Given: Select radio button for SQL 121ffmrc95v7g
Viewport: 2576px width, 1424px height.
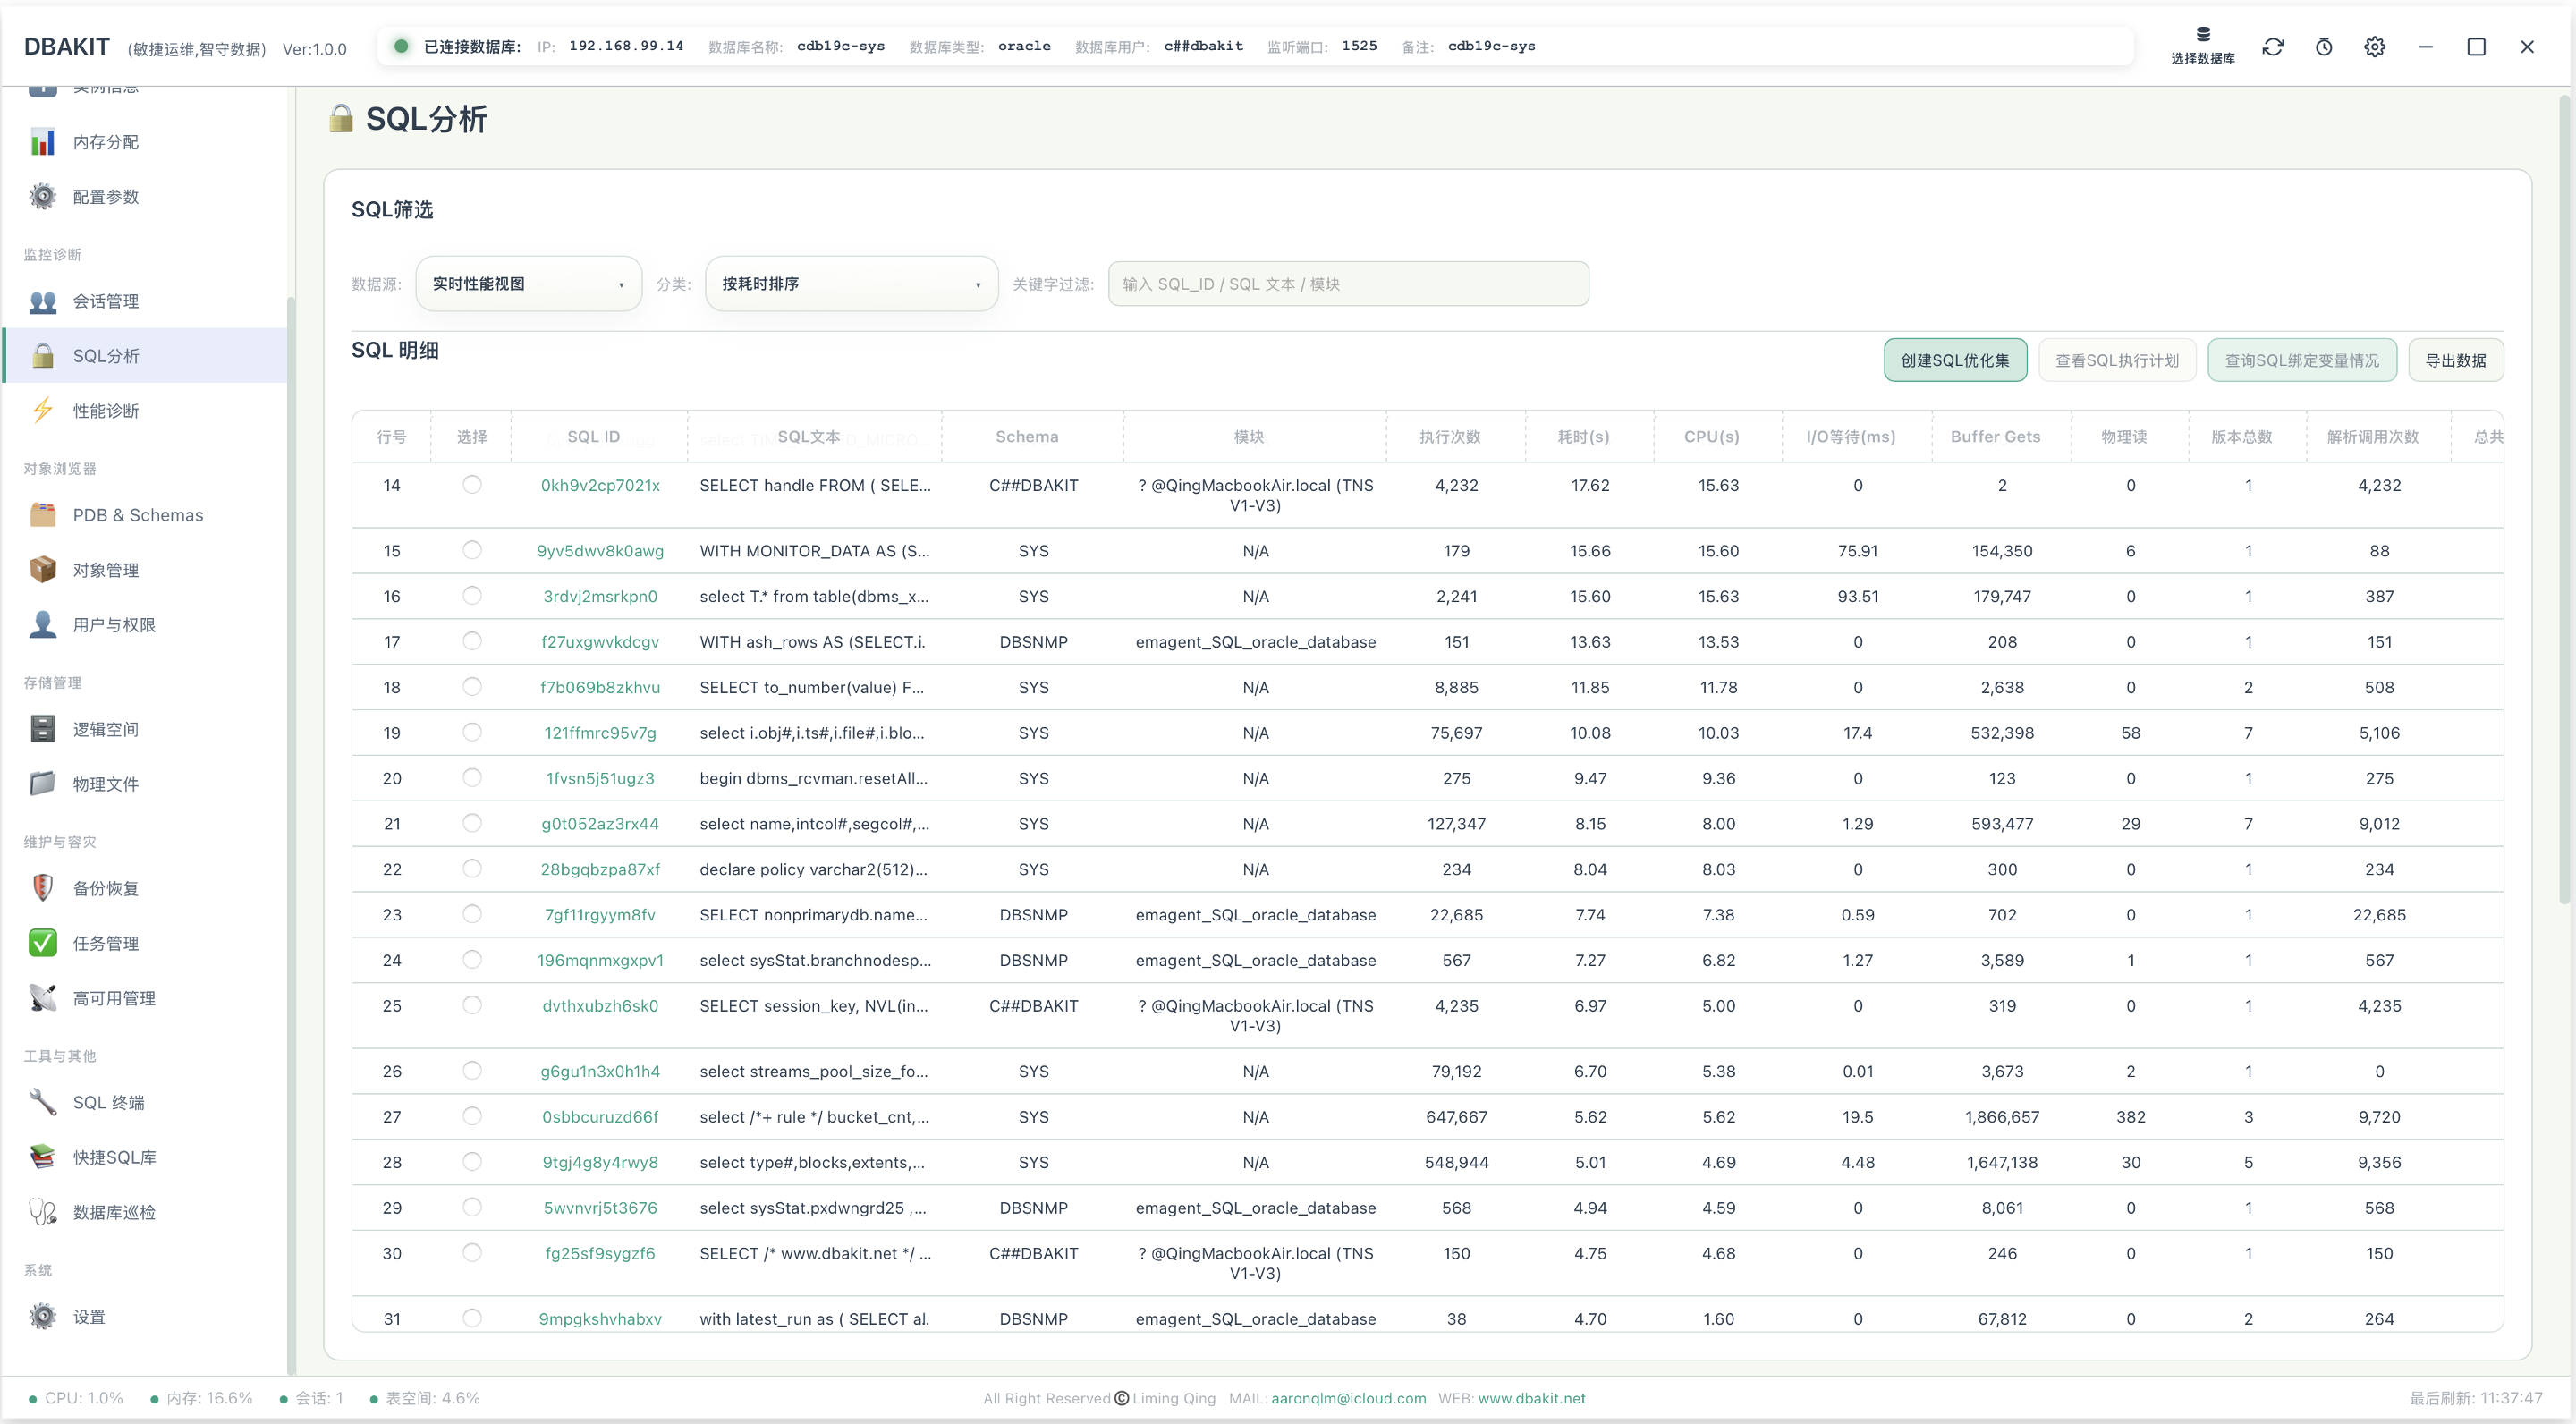Looking at the screenshot, I should [x=472, y=732].
